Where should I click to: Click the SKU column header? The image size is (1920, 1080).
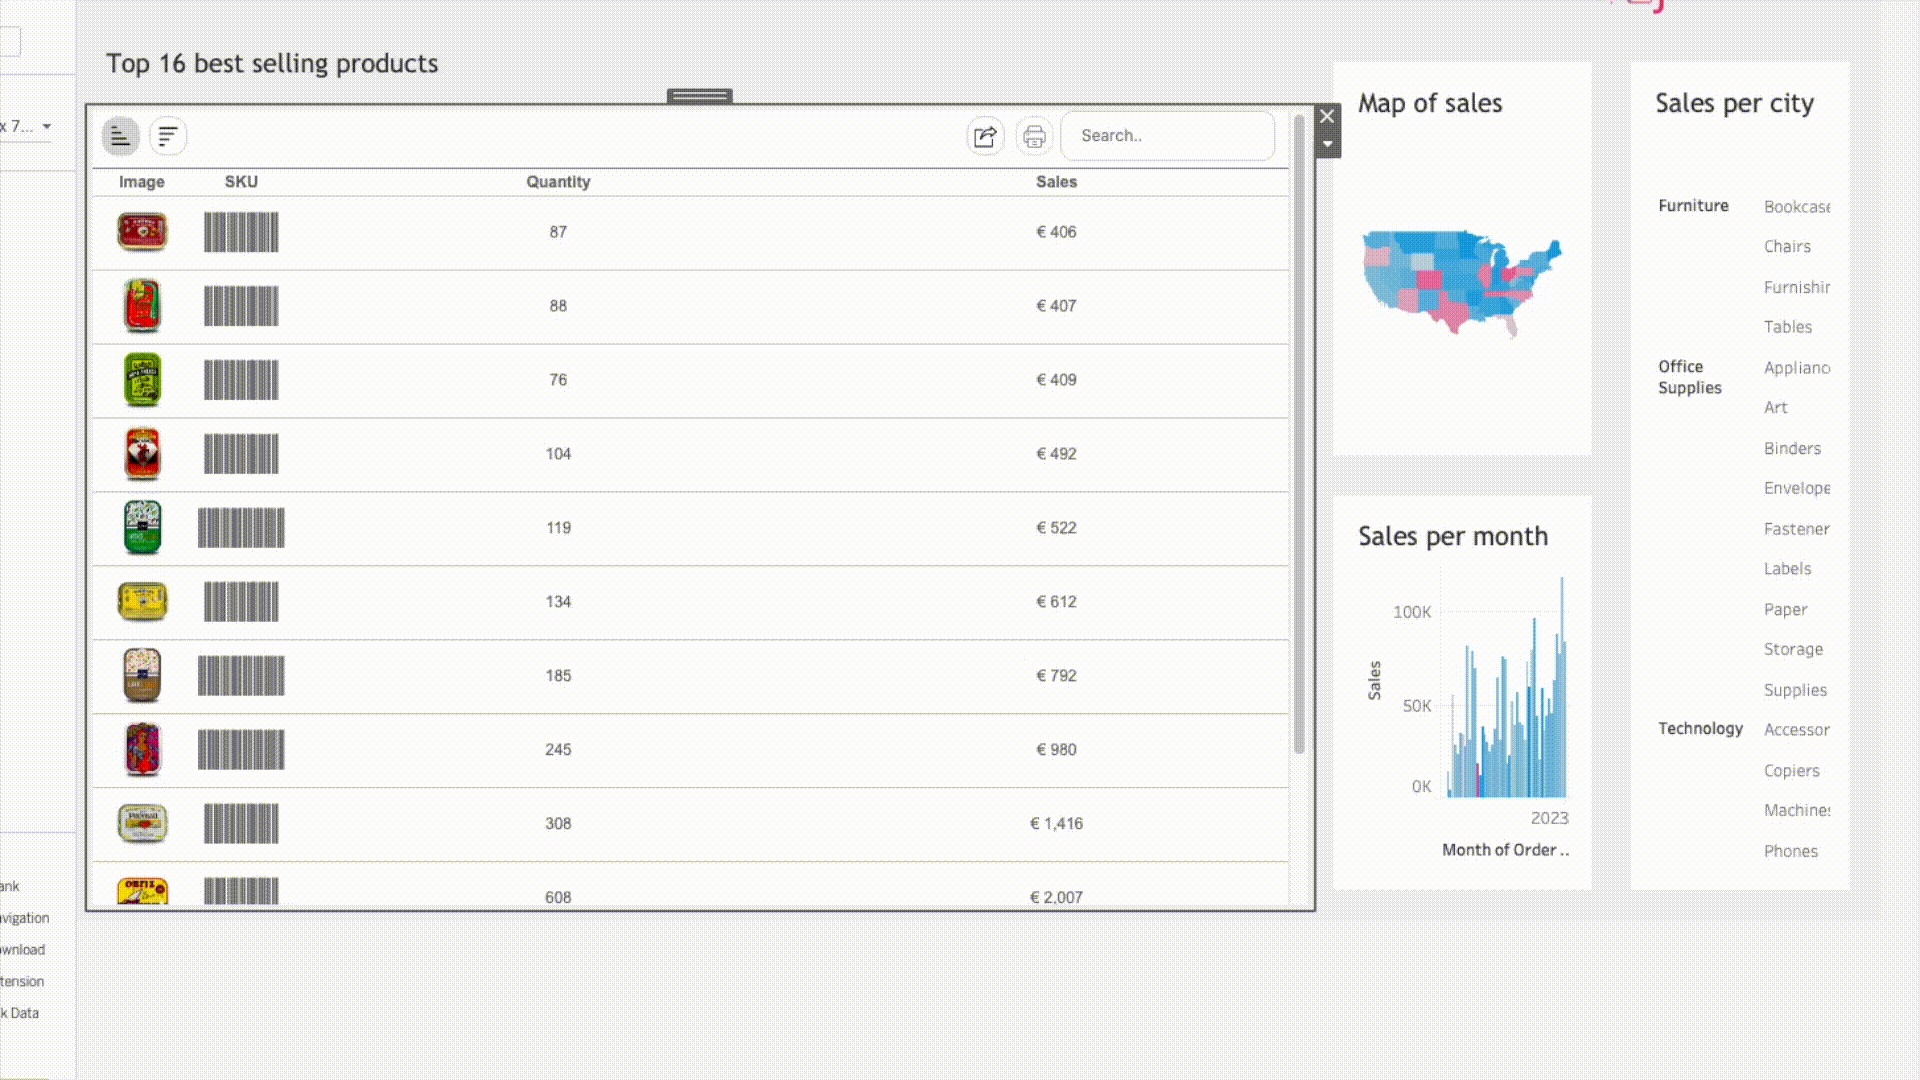coord(241,182)
